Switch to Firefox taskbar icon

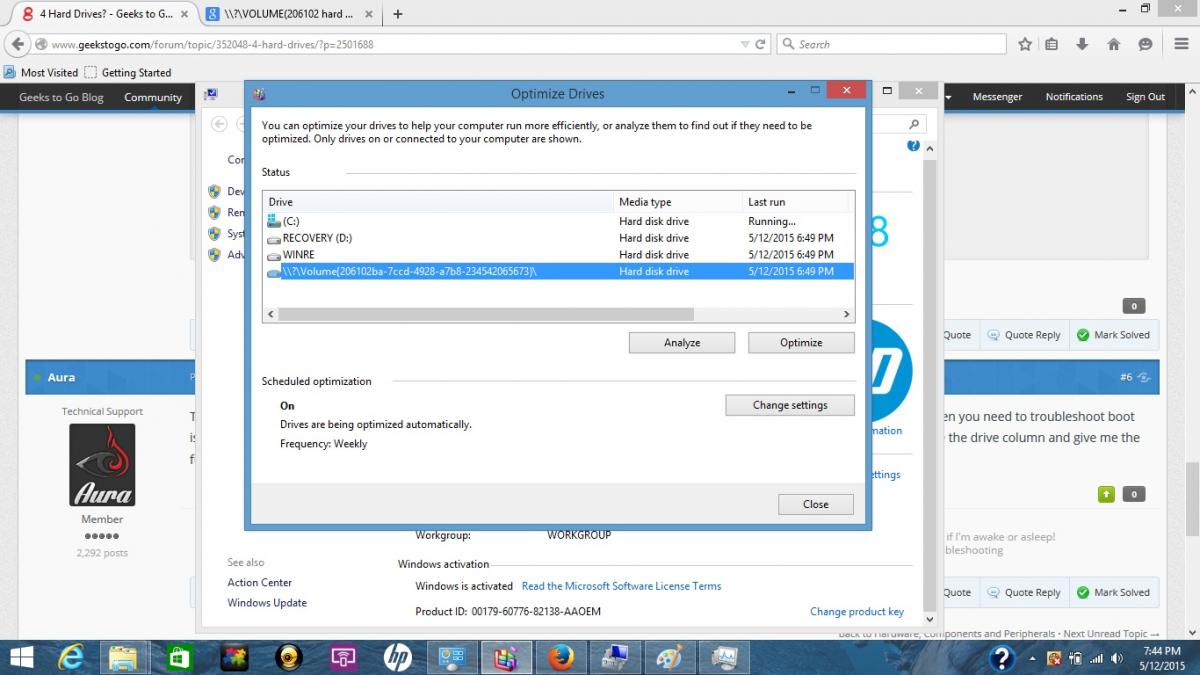[560, 657]
